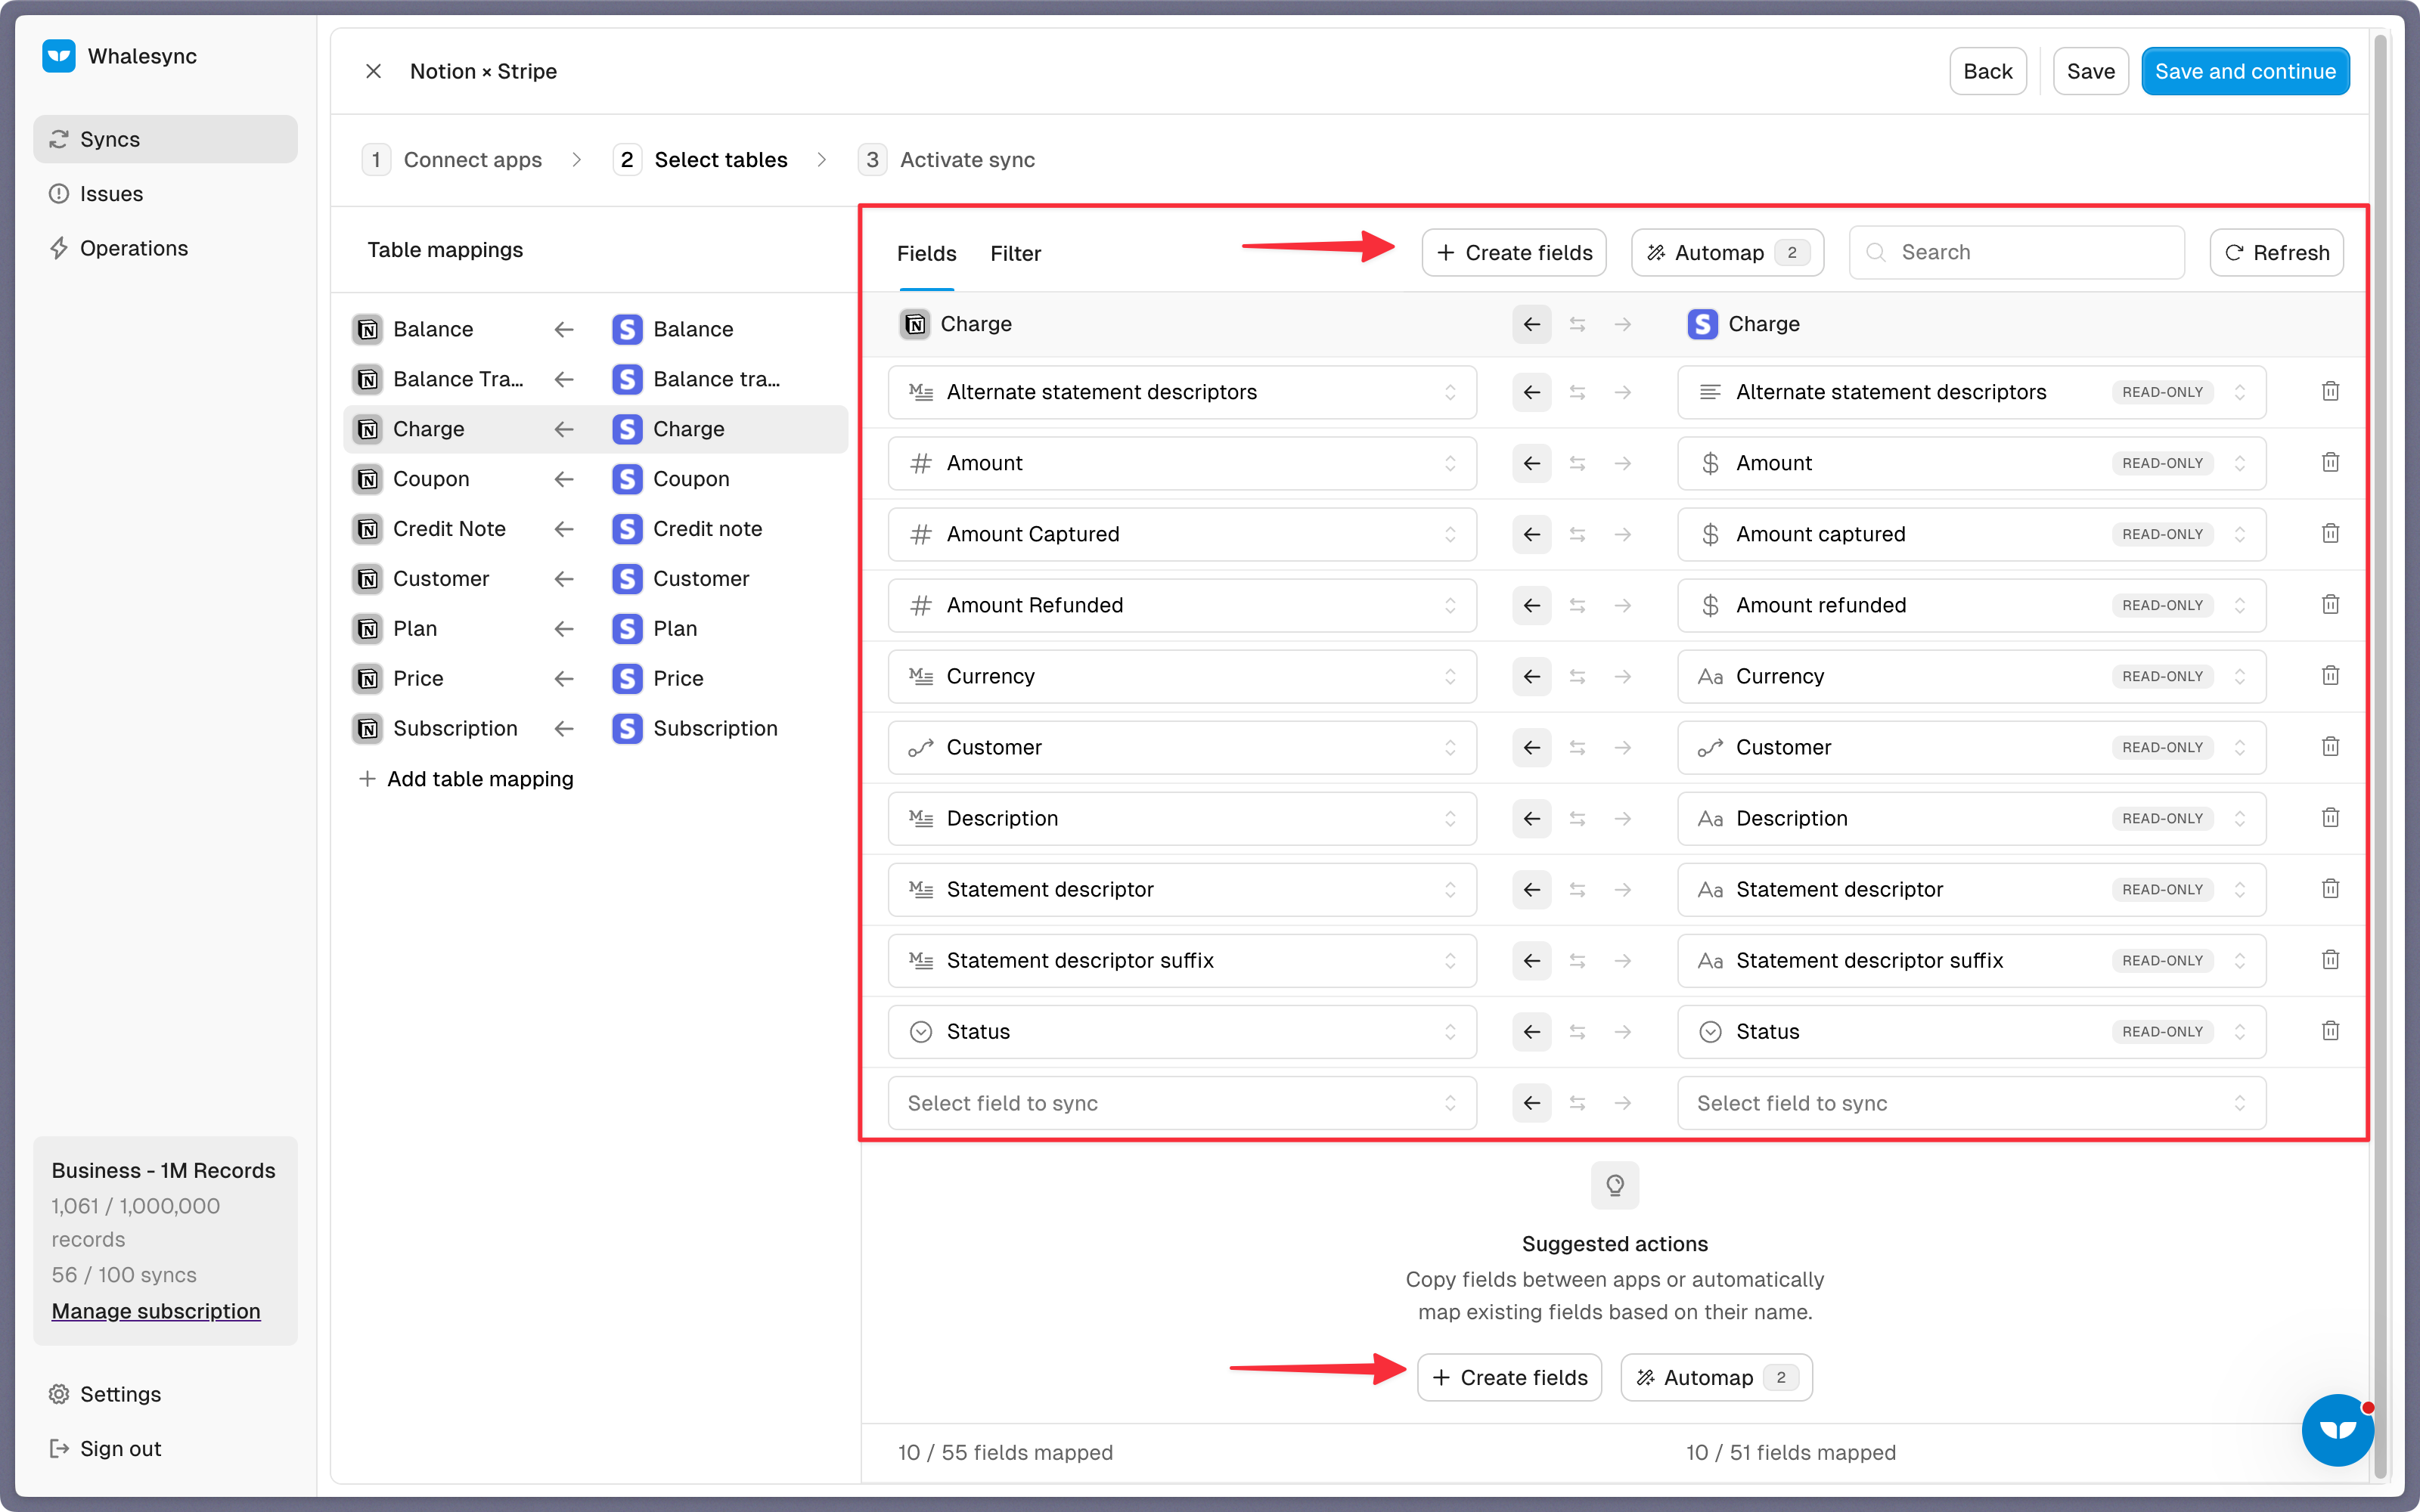Viewport: 2420px width, 1512px height.
Task: Select the Balance table mapping
Action: point(595,329)
